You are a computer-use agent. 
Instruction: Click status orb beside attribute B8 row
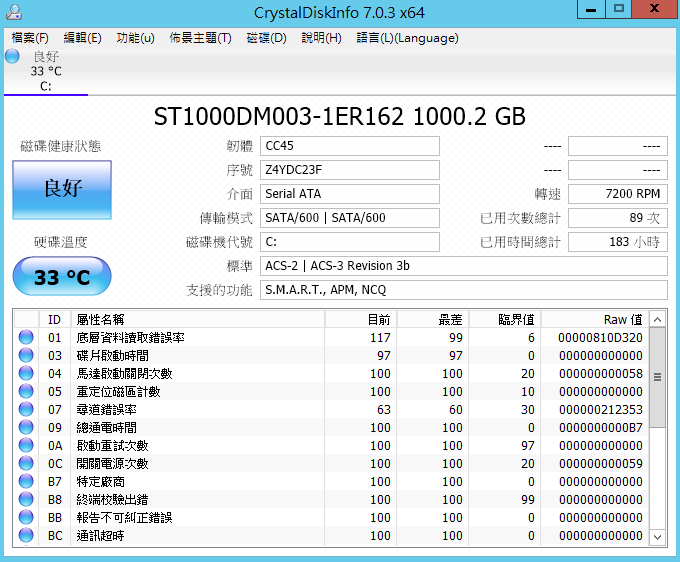coord(26,500)
